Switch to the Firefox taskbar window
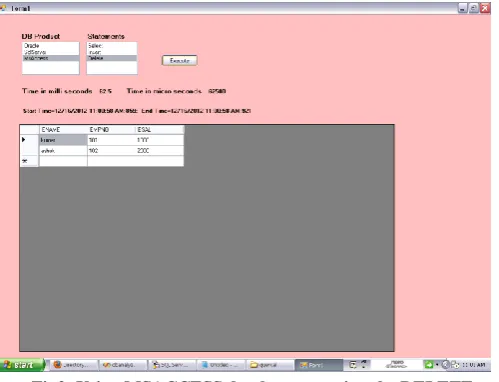The width and height of the screenshot is (499, 382). coord(74,365)
